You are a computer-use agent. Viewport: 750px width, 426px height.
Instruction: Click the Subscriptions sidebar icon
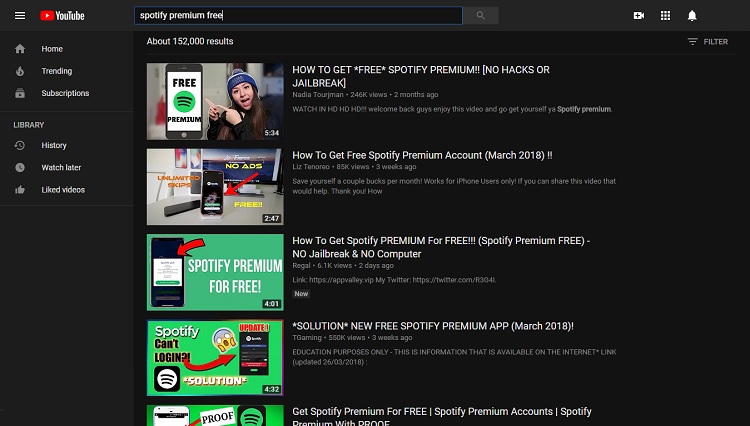click(20, 93)
